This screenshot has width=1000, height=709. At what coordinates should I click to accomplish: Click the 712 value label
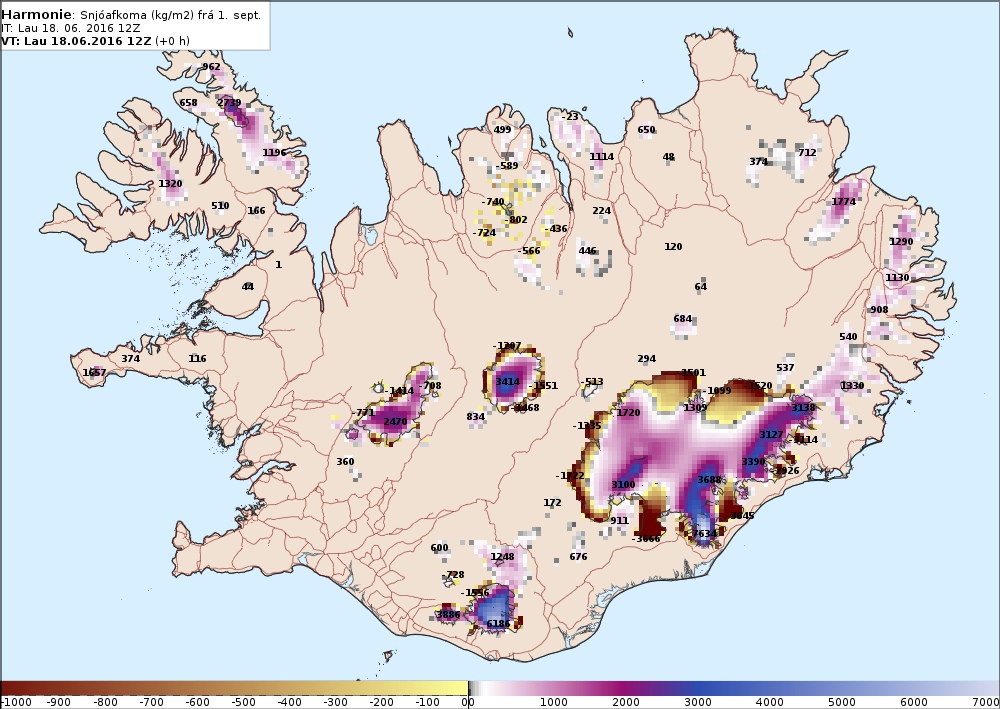point(807,152)
